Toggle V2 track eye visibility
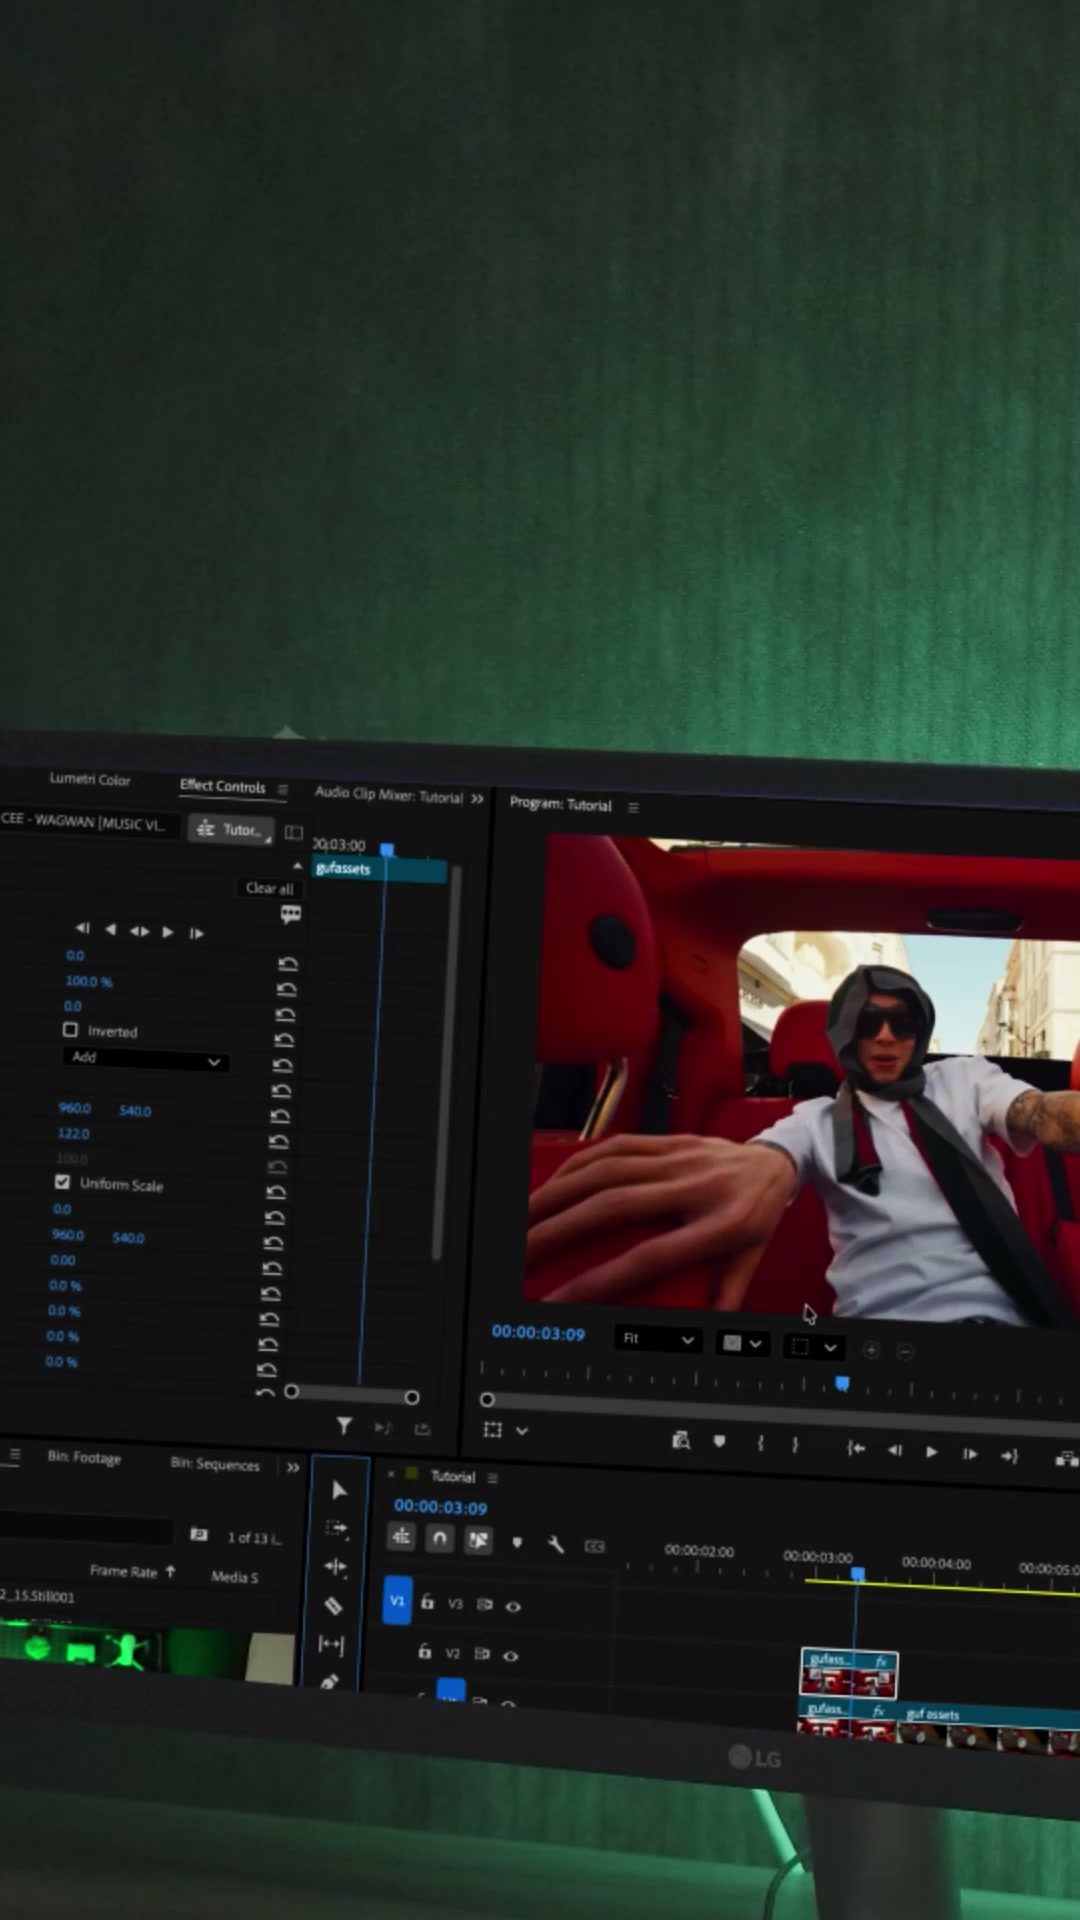Image resolution: width=1080 pixels, height=1920 pixels. click(x=510, y=1655)
